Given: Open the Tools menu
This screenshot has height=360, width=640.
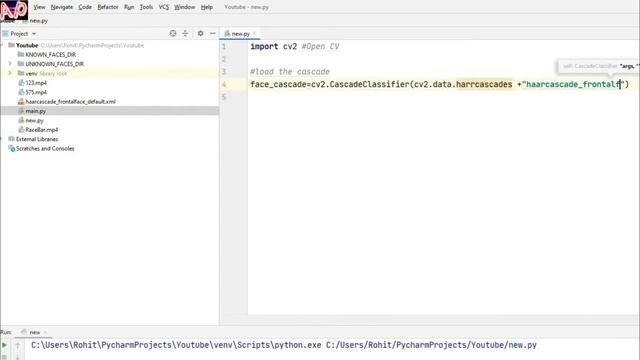Looking at the screenshot, I should (146, 7).
